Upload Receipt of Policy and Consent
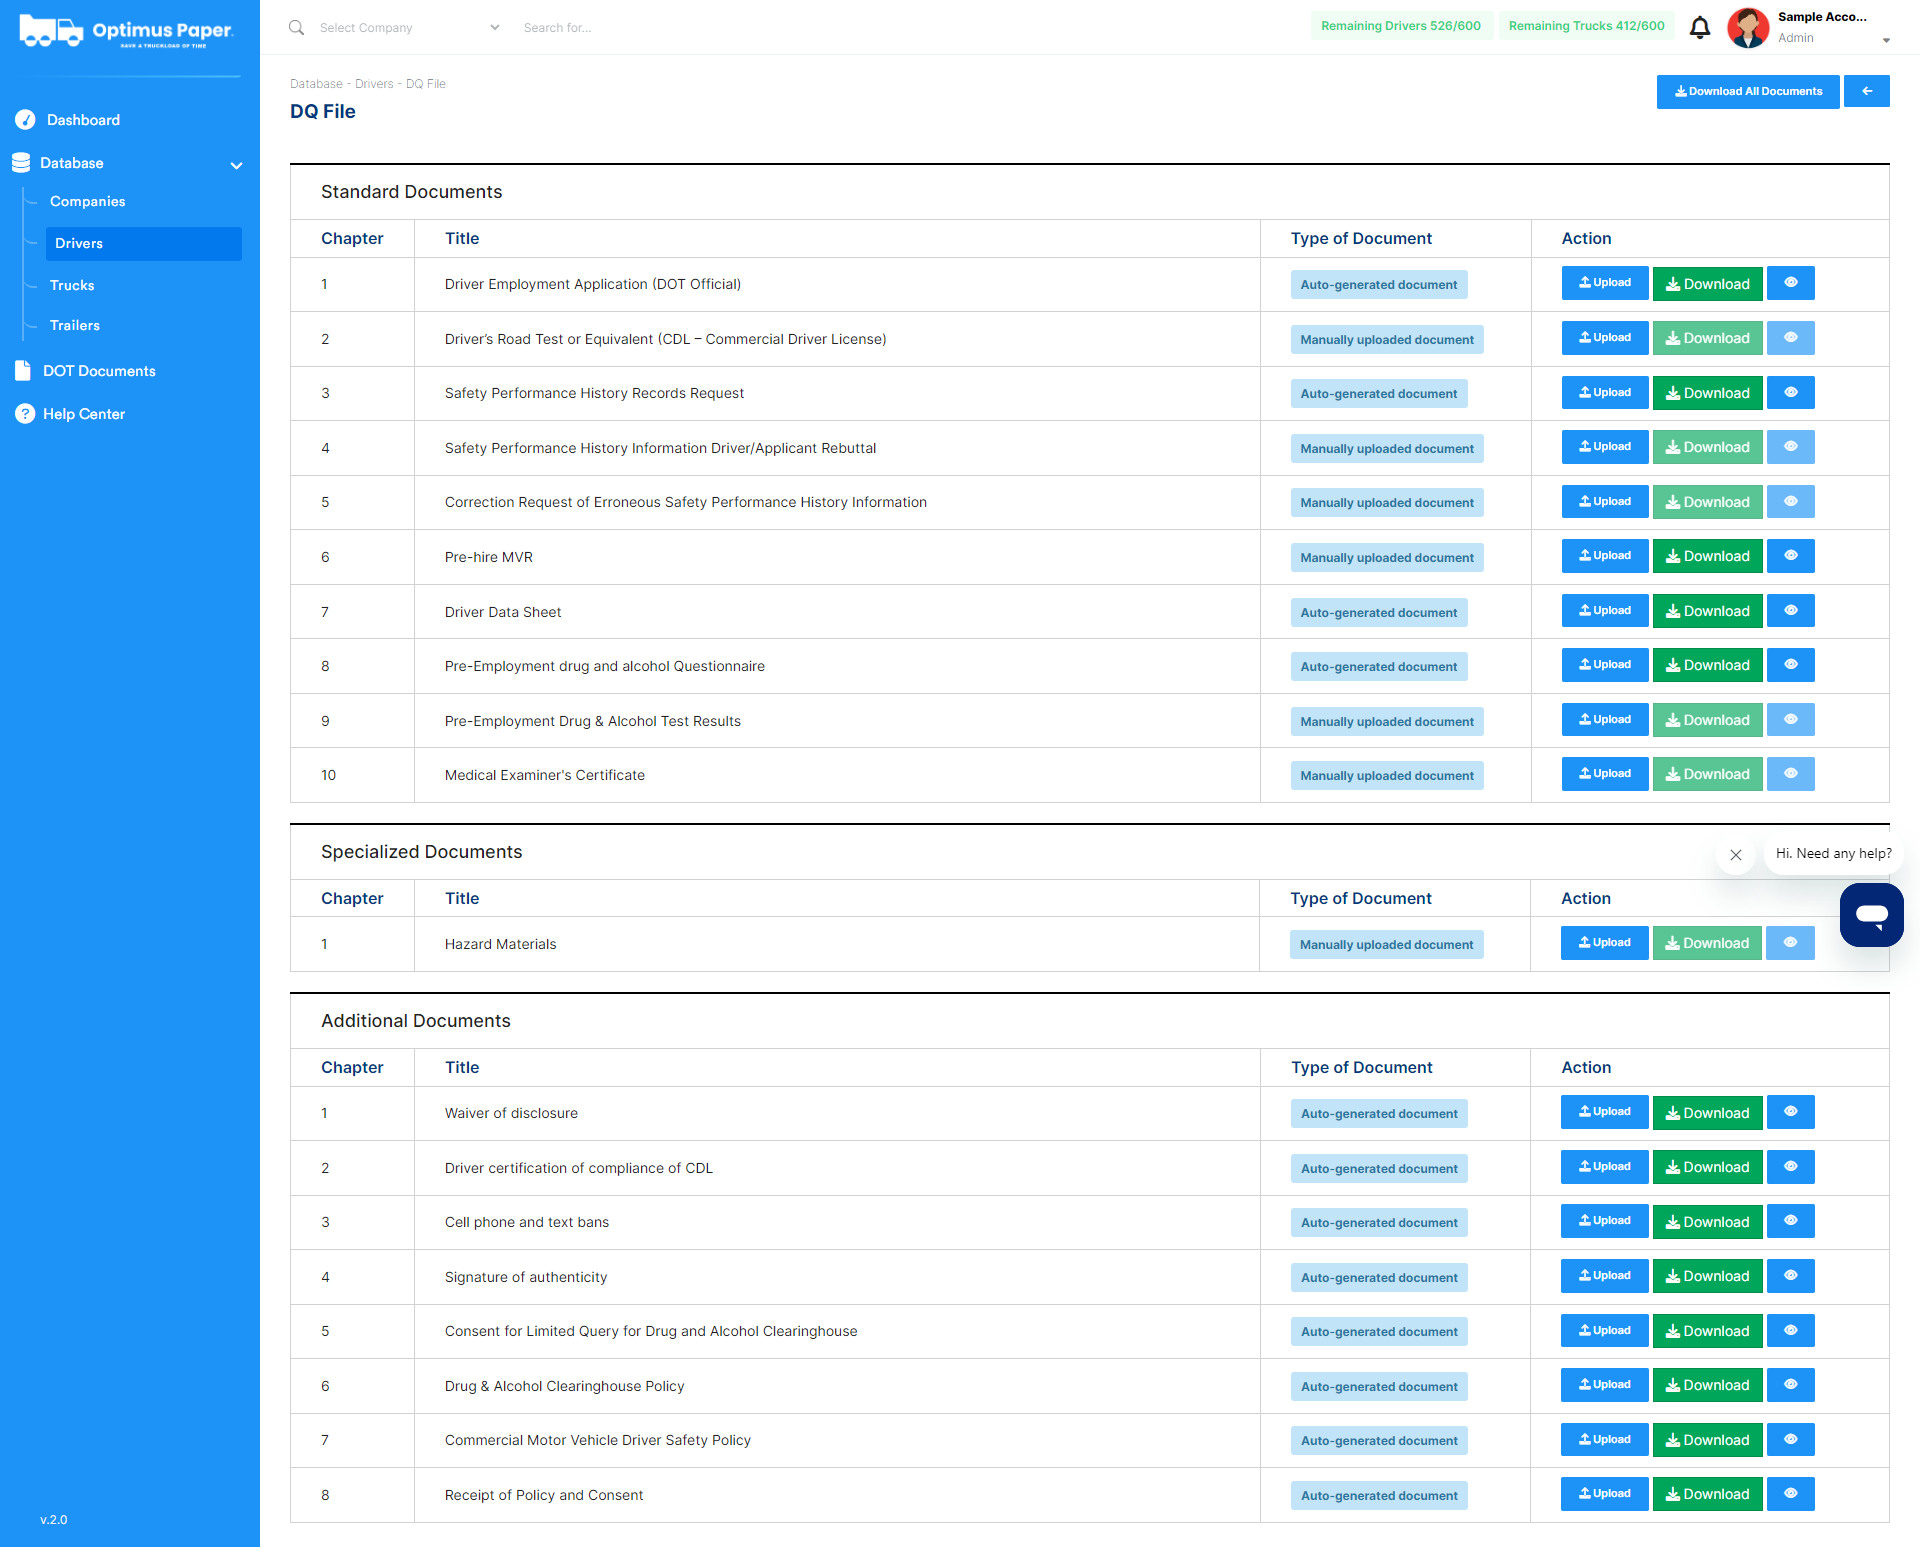 (x=1604, y=1494)
